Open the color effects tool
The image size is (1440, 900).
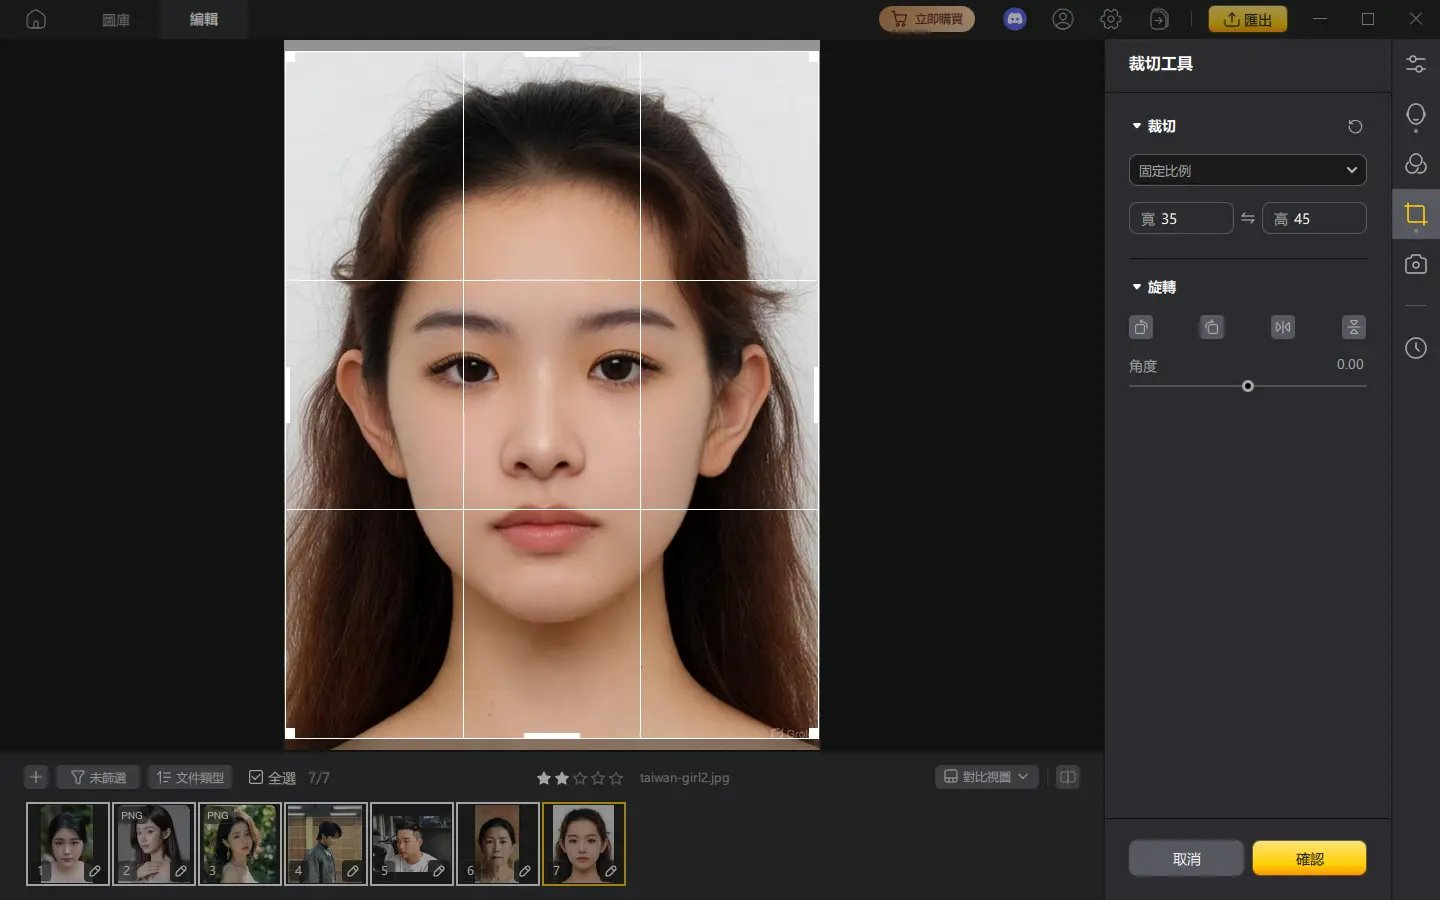[1415, 163]
